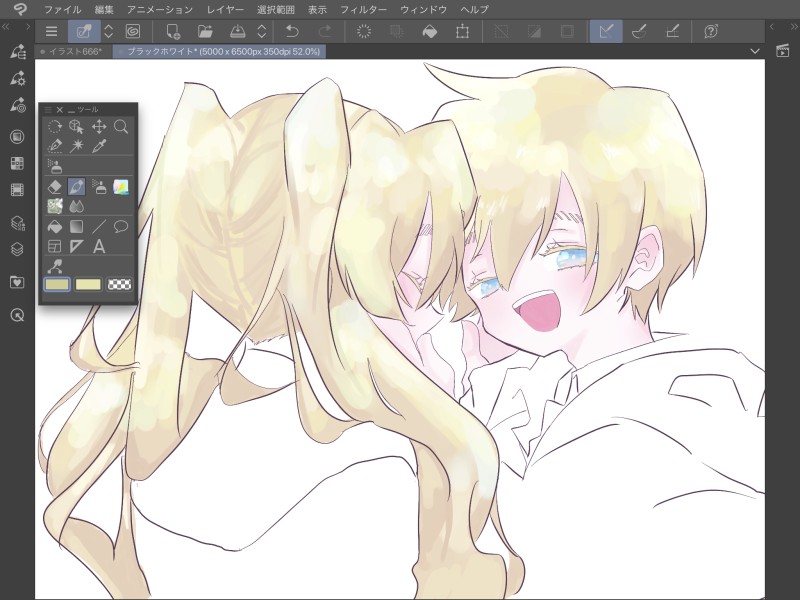Click the clear/delete dotted circle icon

click(364, 32)
